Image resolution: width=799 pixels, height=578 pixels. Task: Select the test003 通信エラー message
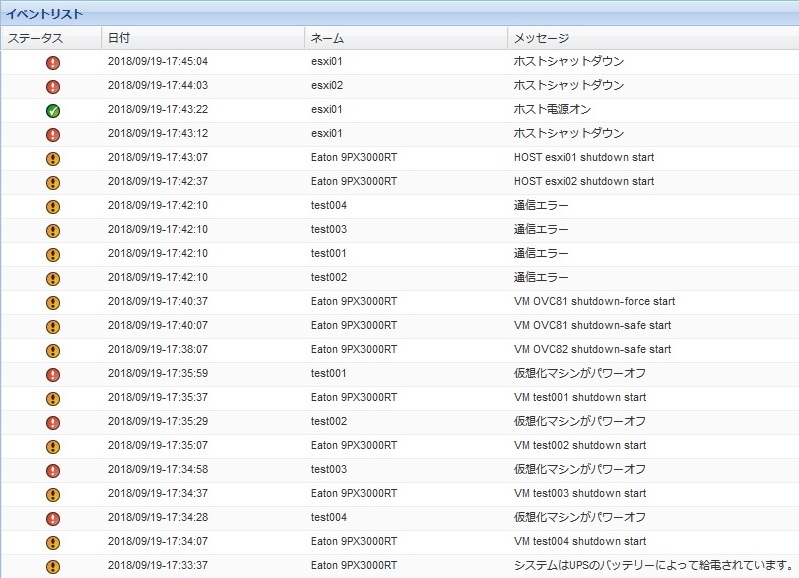tap(540, 230)
